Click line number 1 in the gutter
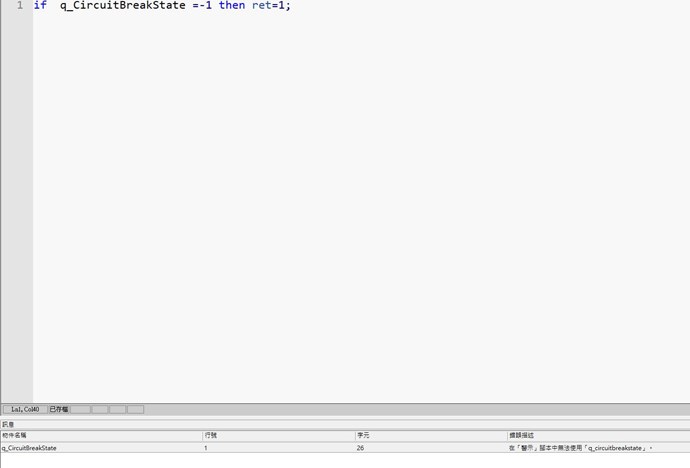This screenshot has width=690, height=468. (19, 6)
